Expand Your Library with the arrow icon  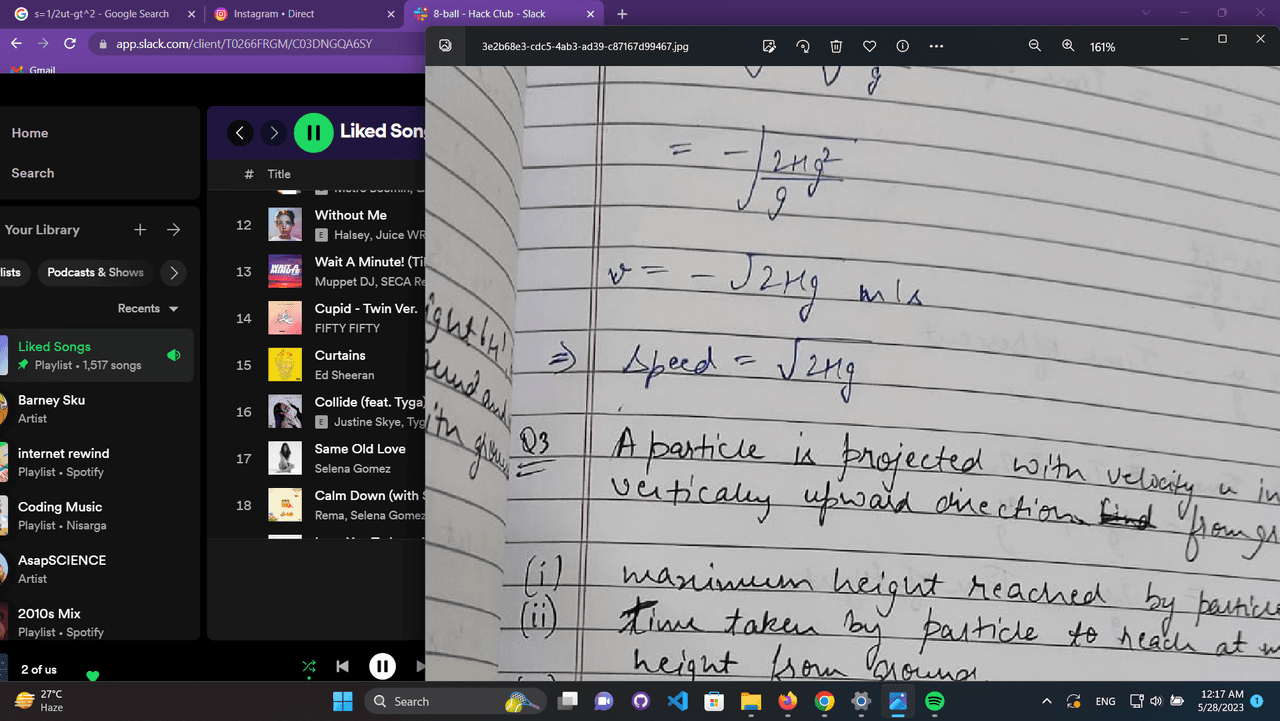[174, 230]
